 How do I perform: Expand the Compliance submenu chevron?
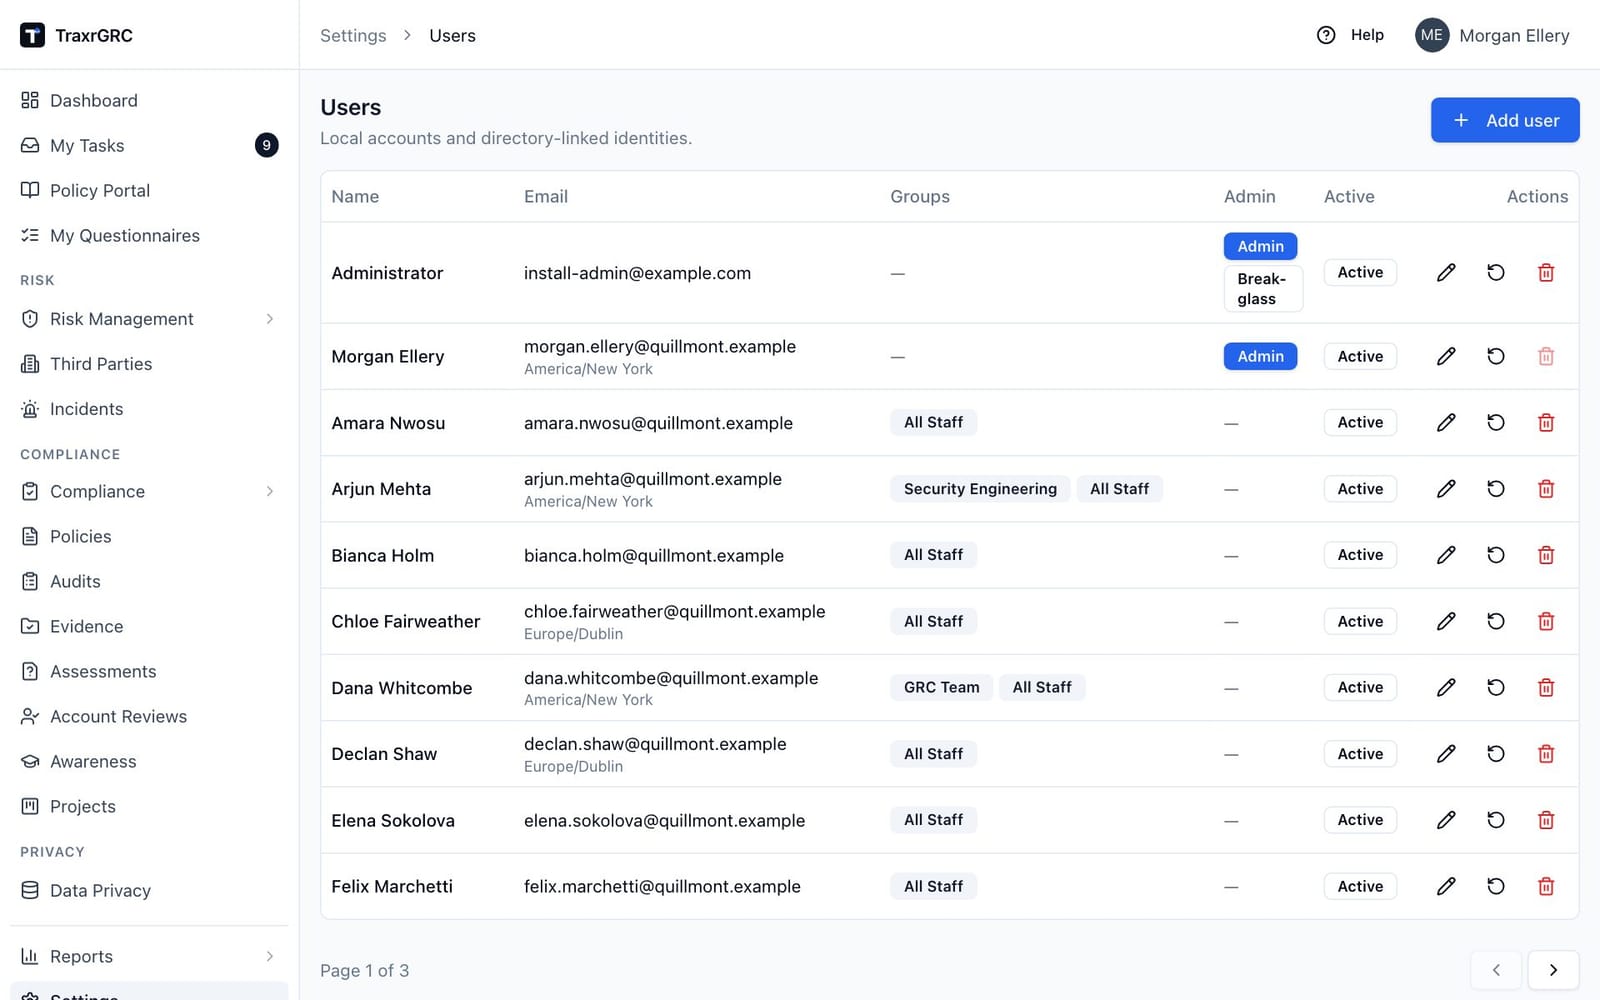tap(270, 491)
